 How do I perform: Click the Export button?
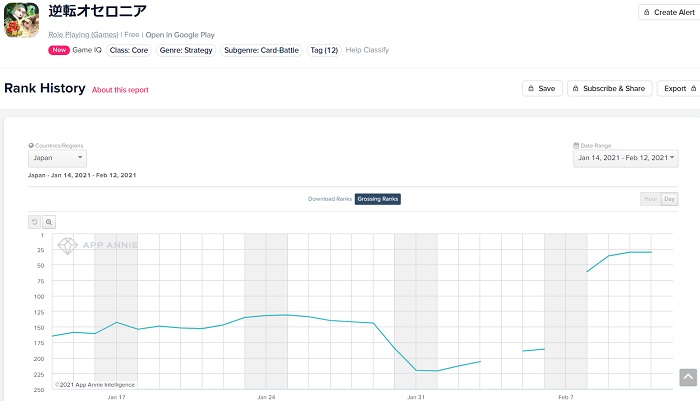[679, 88]
